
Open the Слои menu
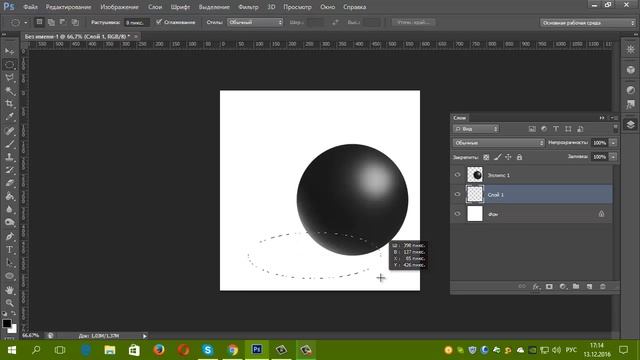[155, 7]
